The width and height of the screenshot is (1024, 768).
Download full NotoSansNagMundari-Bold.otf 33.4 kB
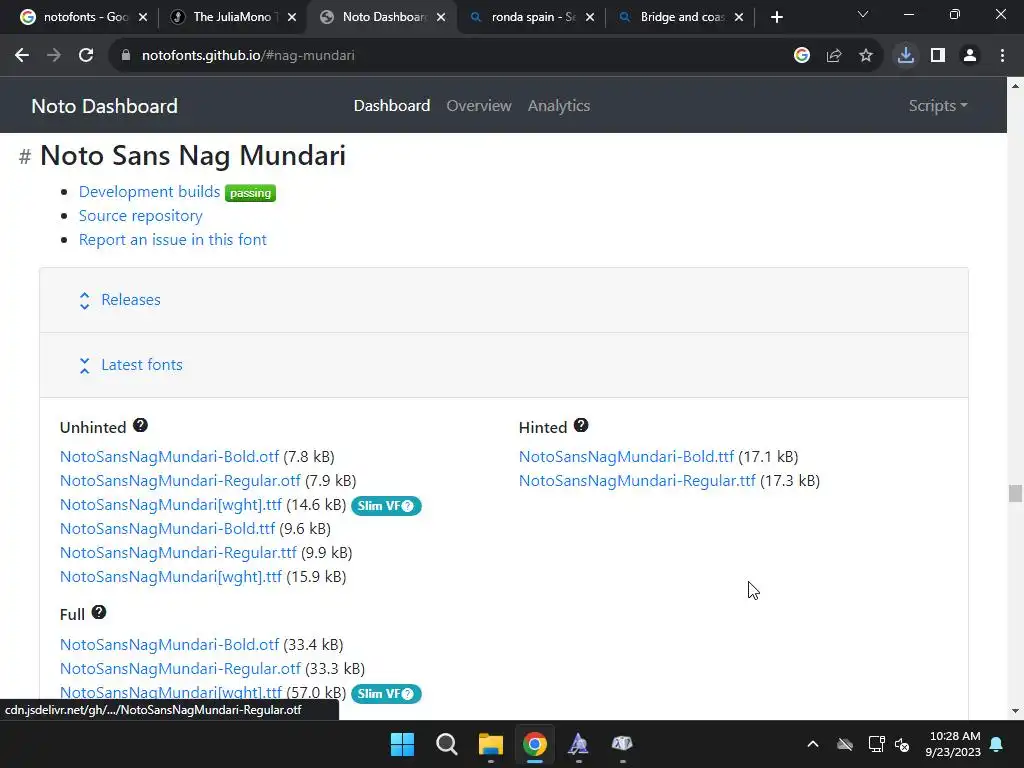169,645
